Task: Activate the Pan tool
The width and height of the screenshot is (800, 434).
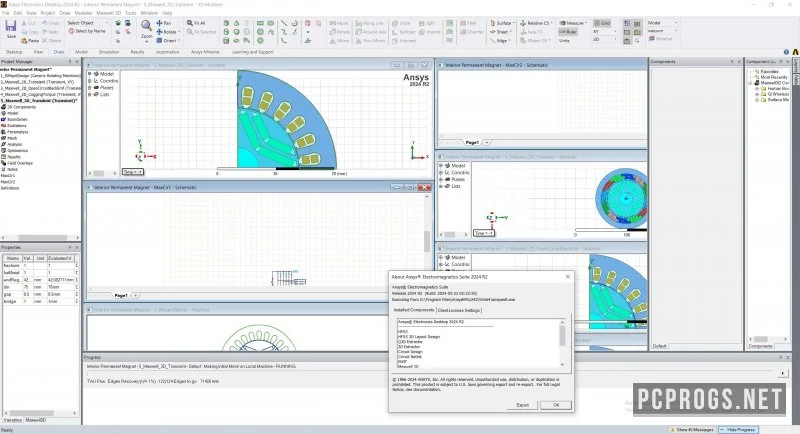Action: [164, 23]
